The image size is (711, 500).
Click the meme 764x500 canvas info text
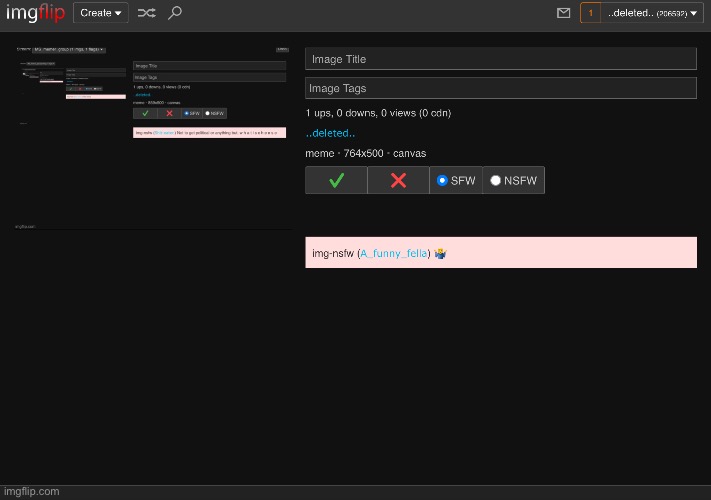click(x=365, y=153)
